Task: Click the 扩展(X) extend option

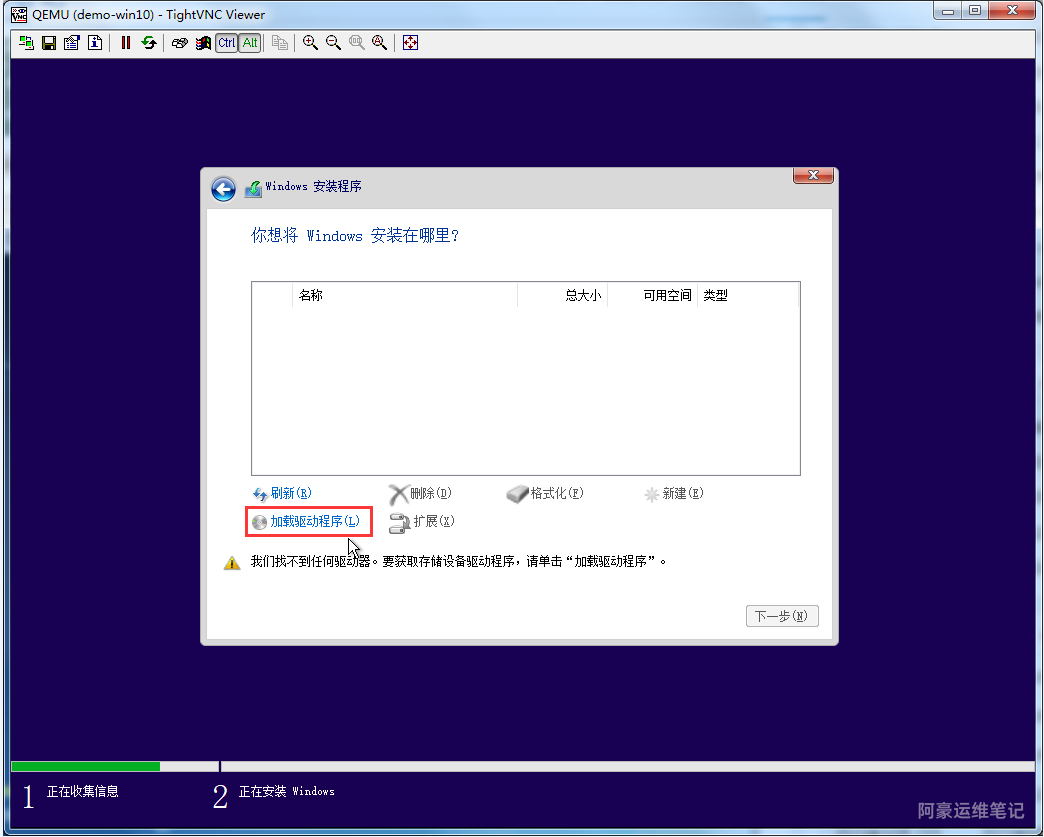Action: click(x=421, y=522)
